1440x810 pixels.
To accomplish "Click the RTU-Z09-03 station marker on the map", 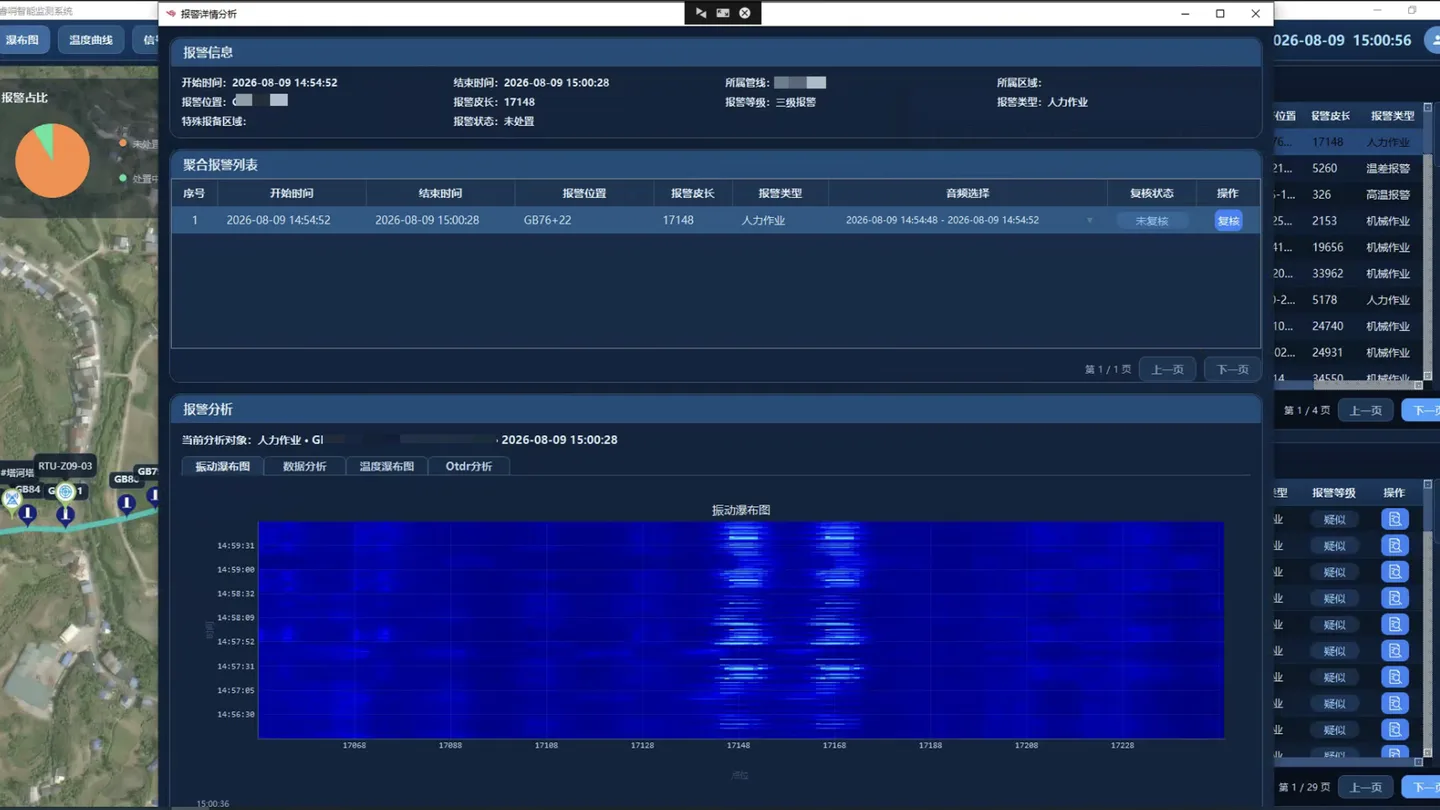I will 66,491.
